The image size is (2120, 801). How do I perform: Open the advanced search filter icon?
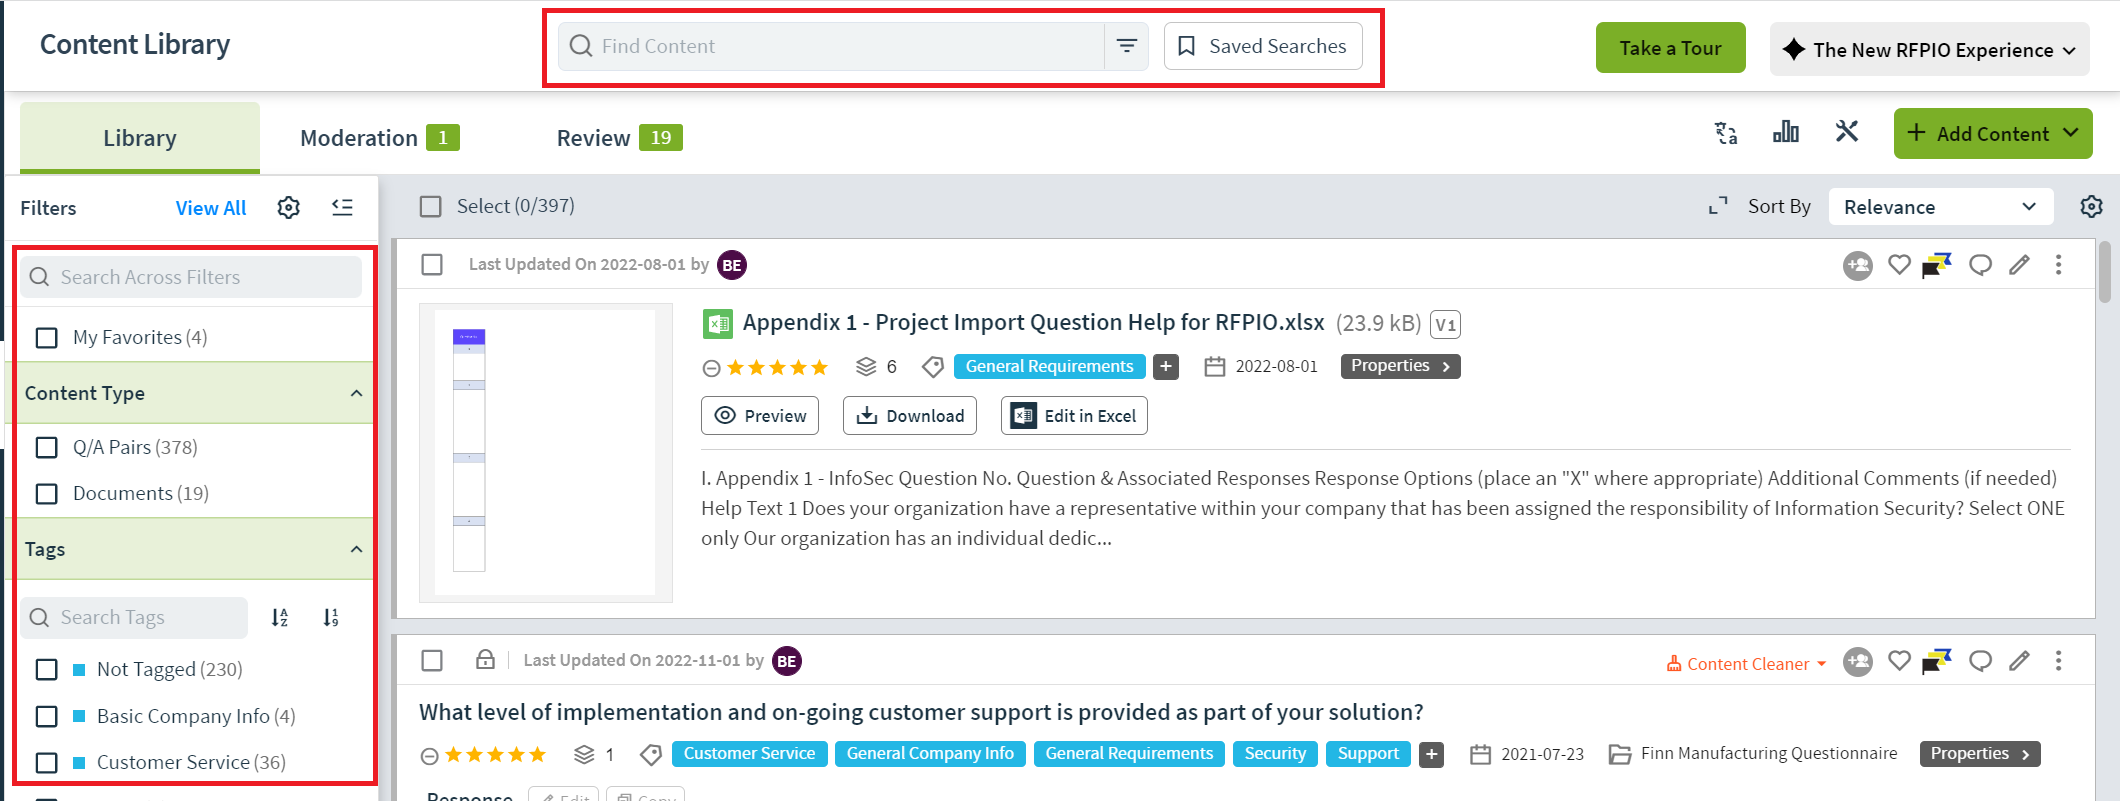pyautogui.click(x=1126, y=46)
